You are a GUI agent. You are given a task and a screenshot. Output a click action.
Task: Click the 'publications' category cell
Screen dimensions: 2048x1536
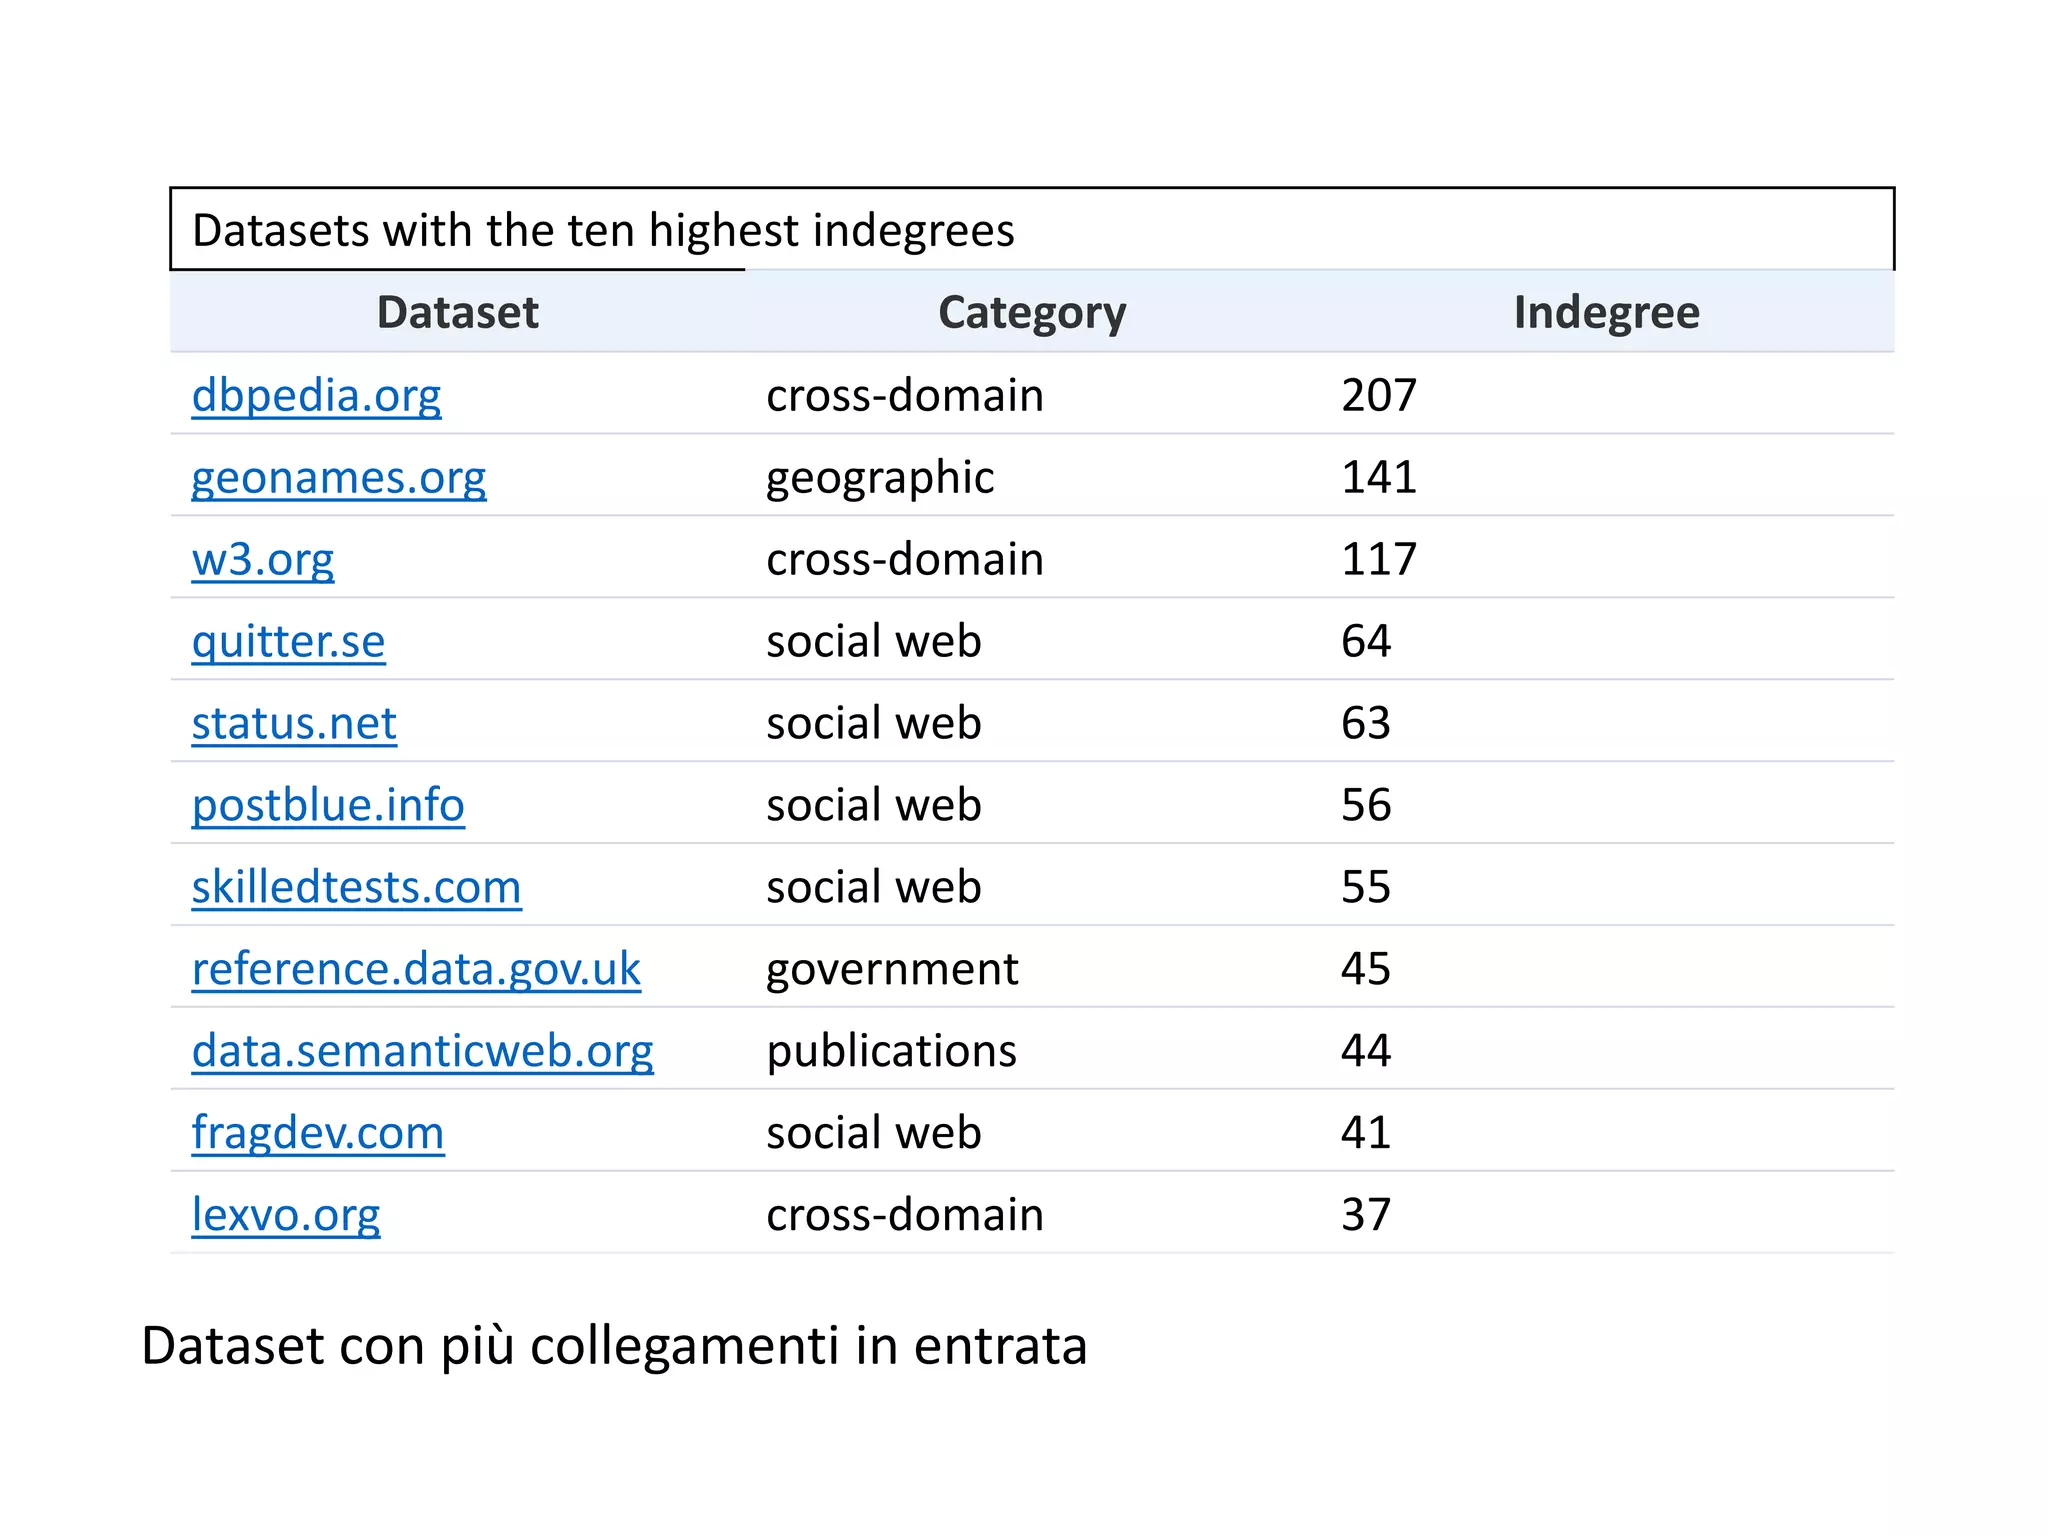[891, 1052]
